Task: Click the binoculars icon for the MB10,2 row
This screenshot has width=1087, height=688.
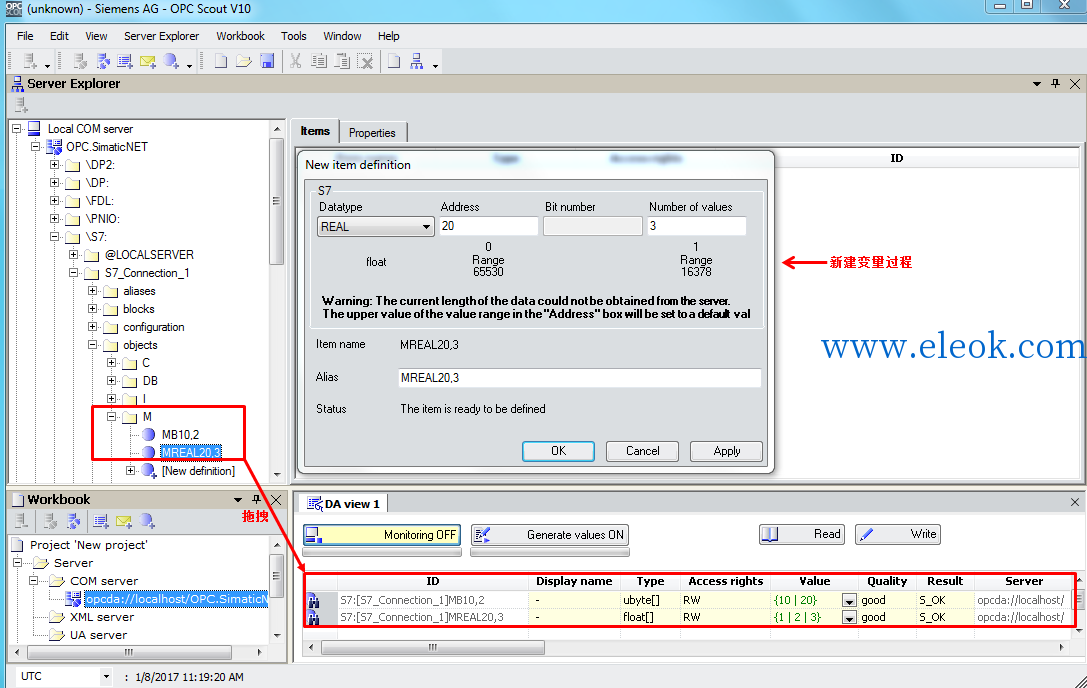Action: 313,601
